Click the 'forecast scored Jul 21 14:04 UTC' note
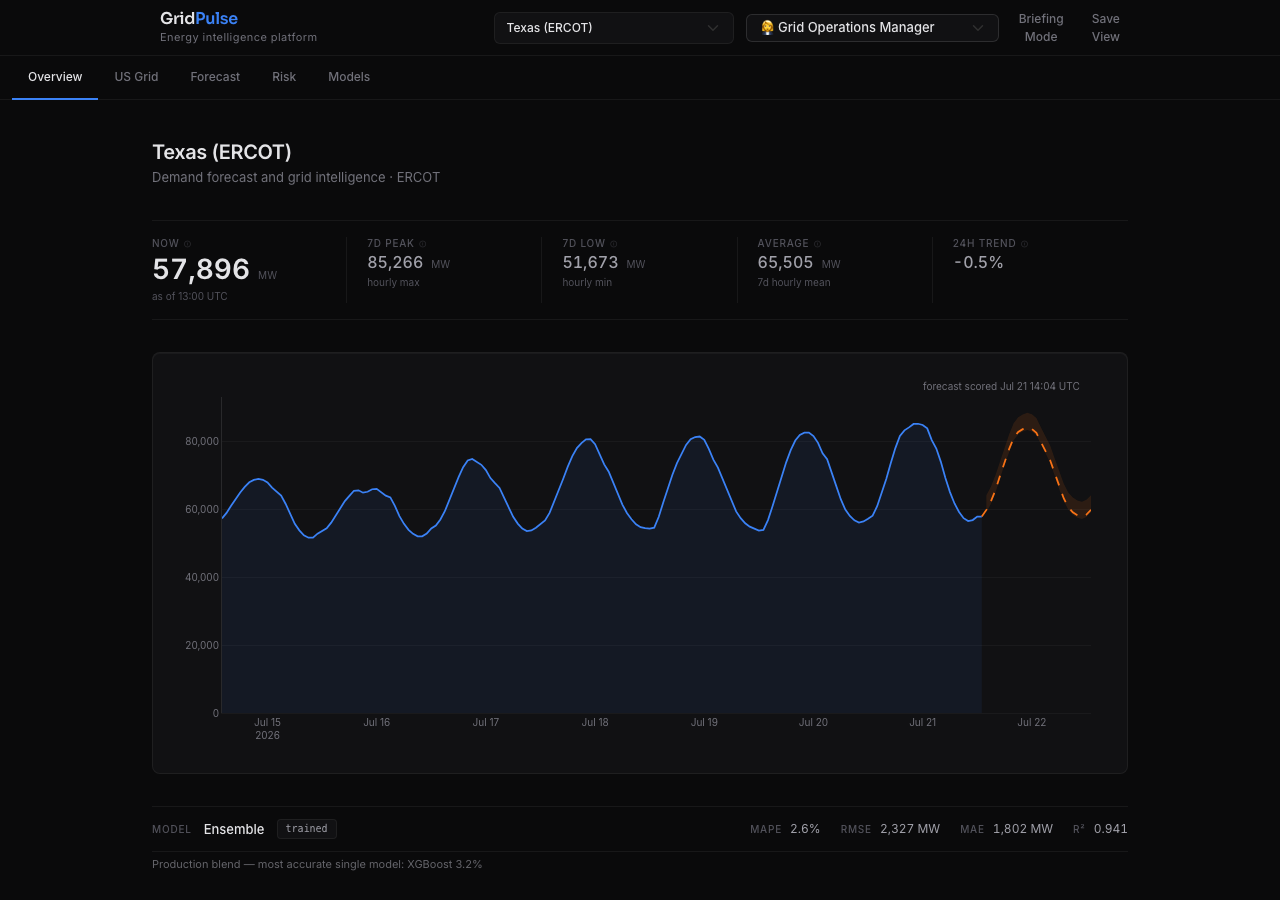Screen dimensions: 1280x900 [1001, 386]
